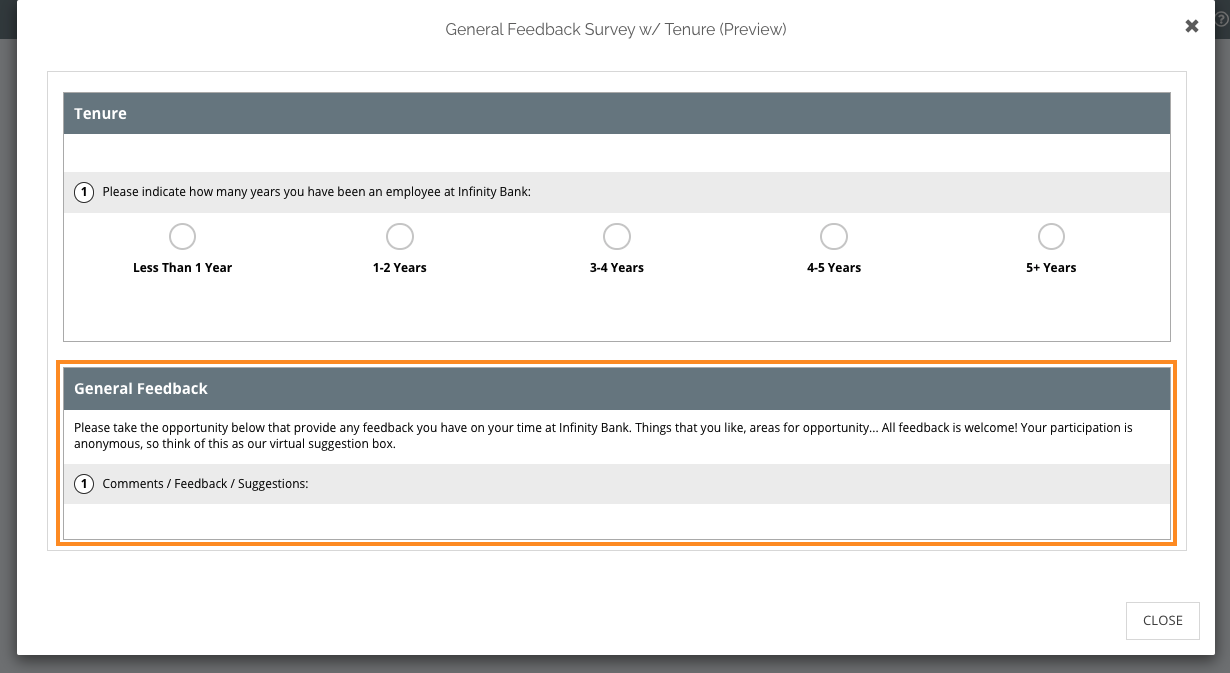Choose the 1-2 Years tenure option

coord(400,237)
